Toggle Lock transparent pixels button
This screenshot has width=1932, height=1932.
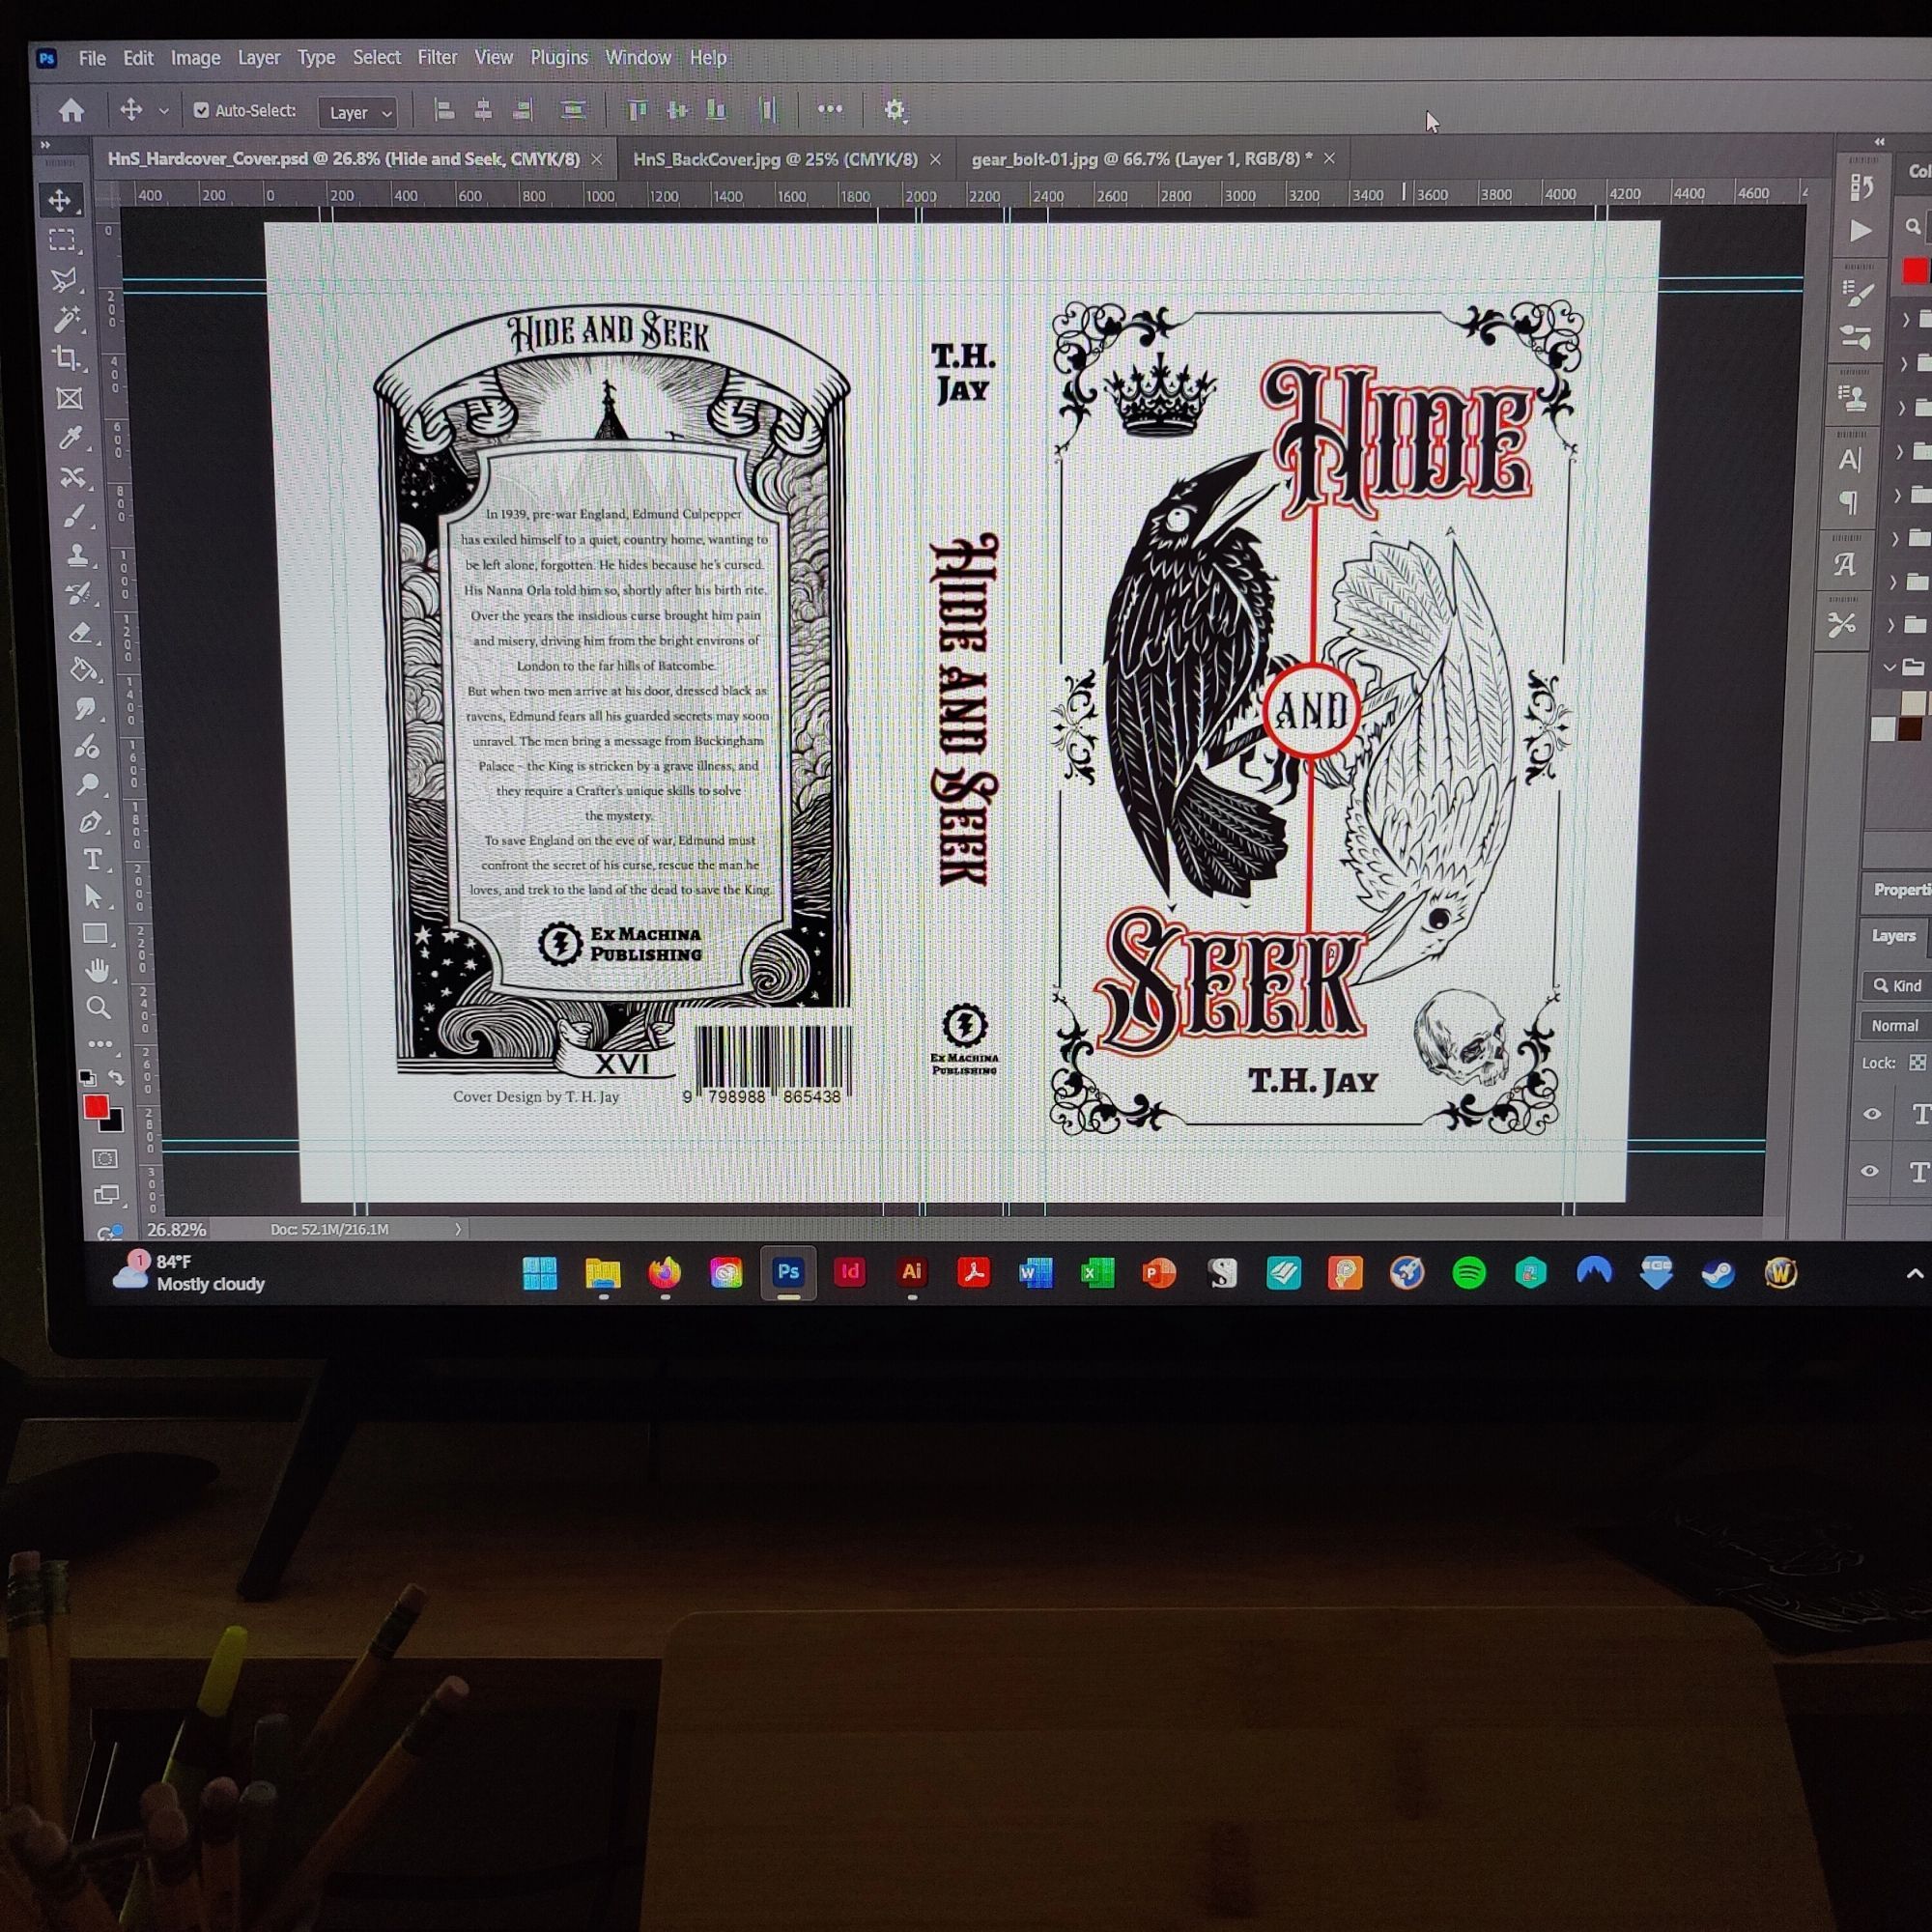tap(1917, 1063)
